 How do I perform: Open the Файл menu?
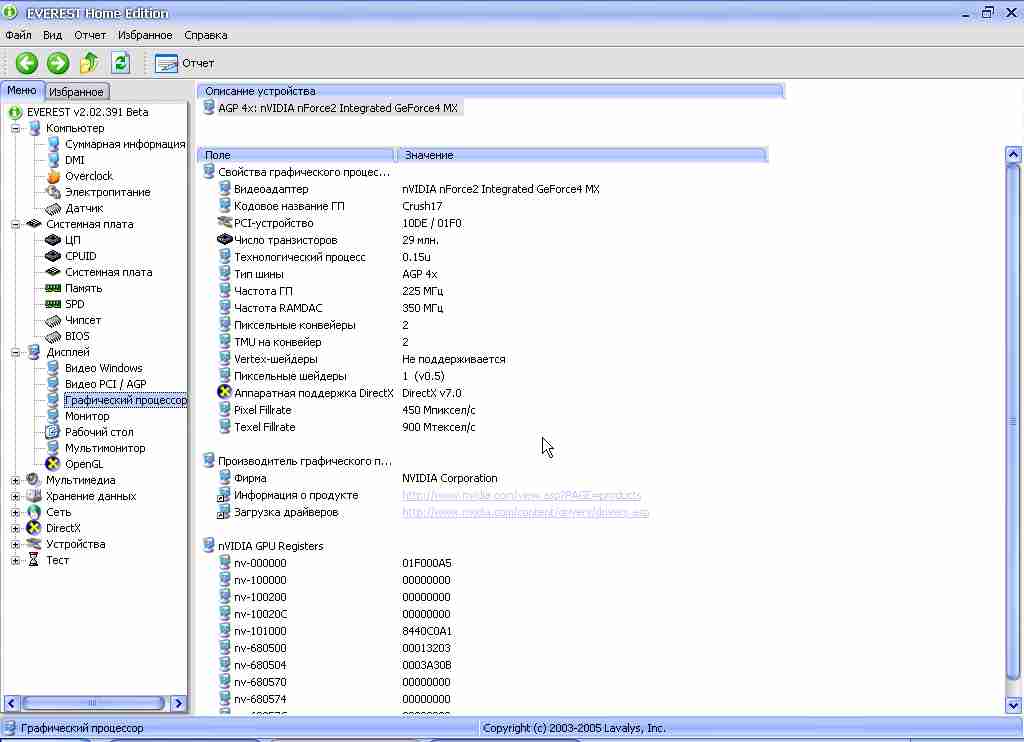[x=18, y=35]
